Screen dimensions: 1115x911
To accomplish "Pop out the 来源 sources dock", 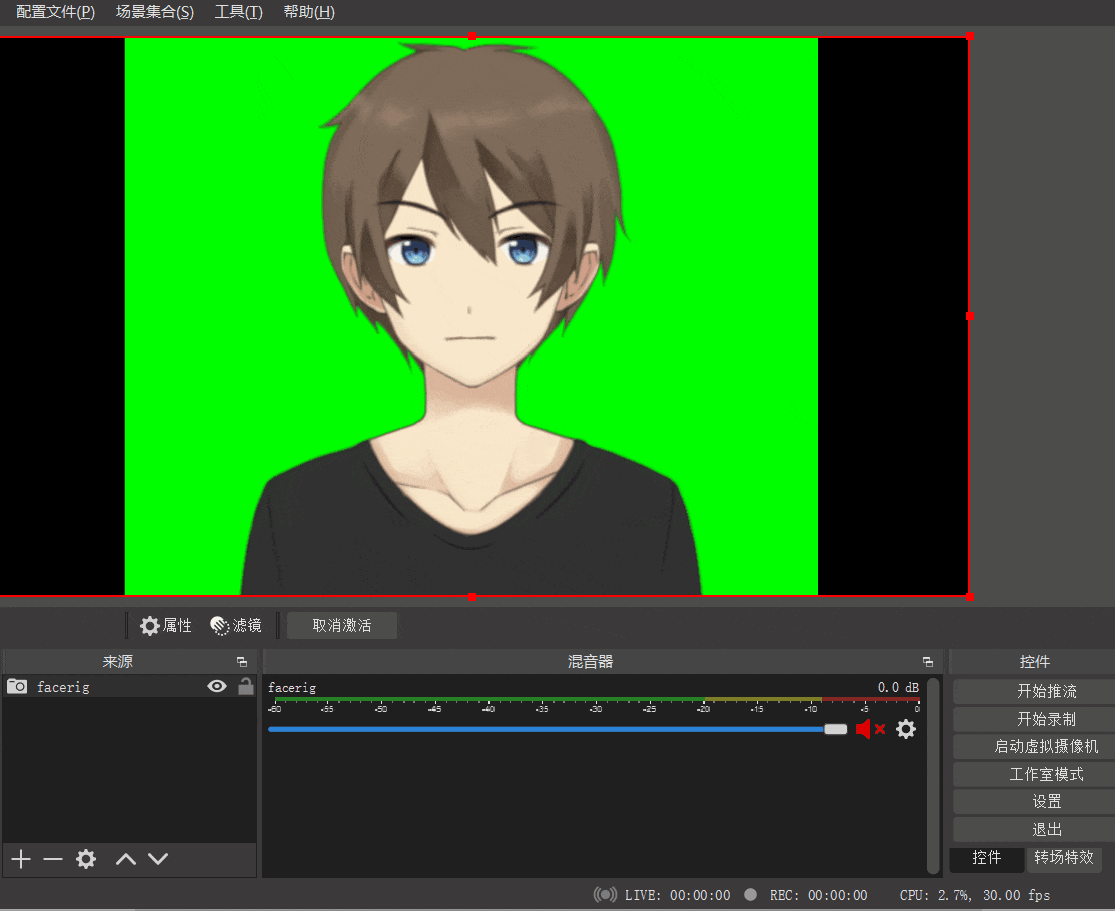I will (242, 661).
